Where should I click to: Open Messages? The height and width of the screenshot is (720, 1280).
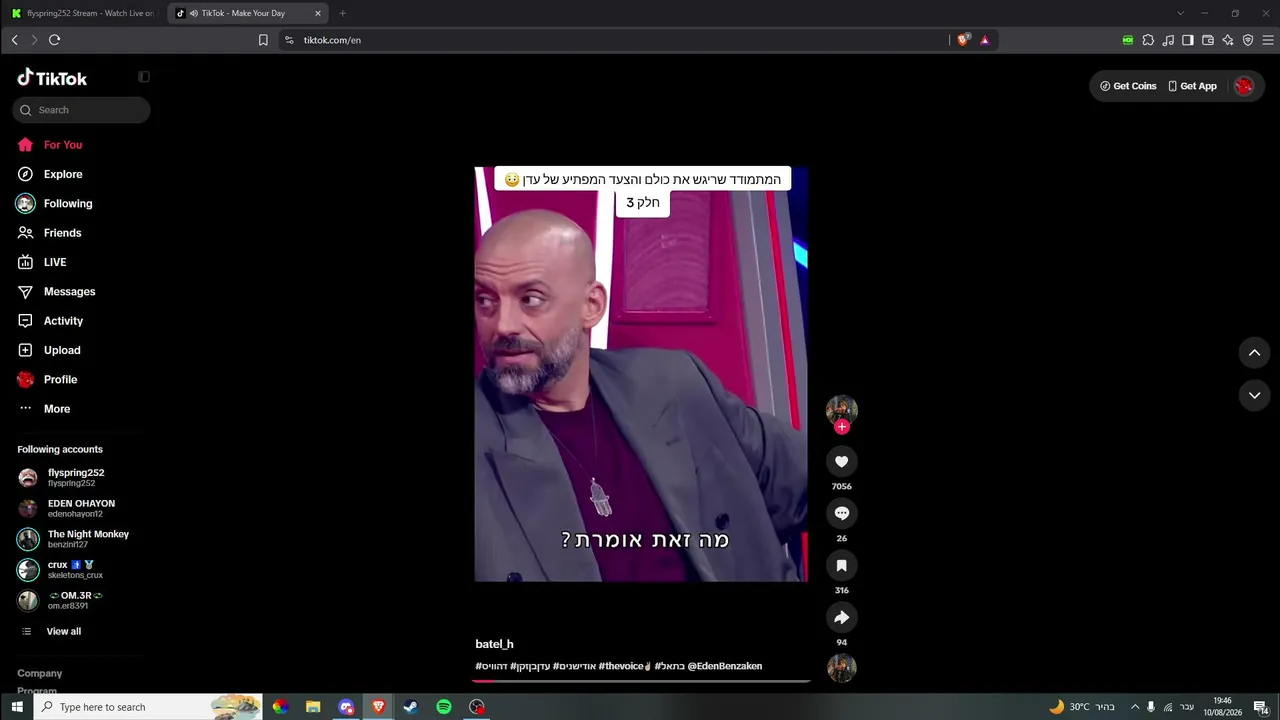[x=69, y=292]
